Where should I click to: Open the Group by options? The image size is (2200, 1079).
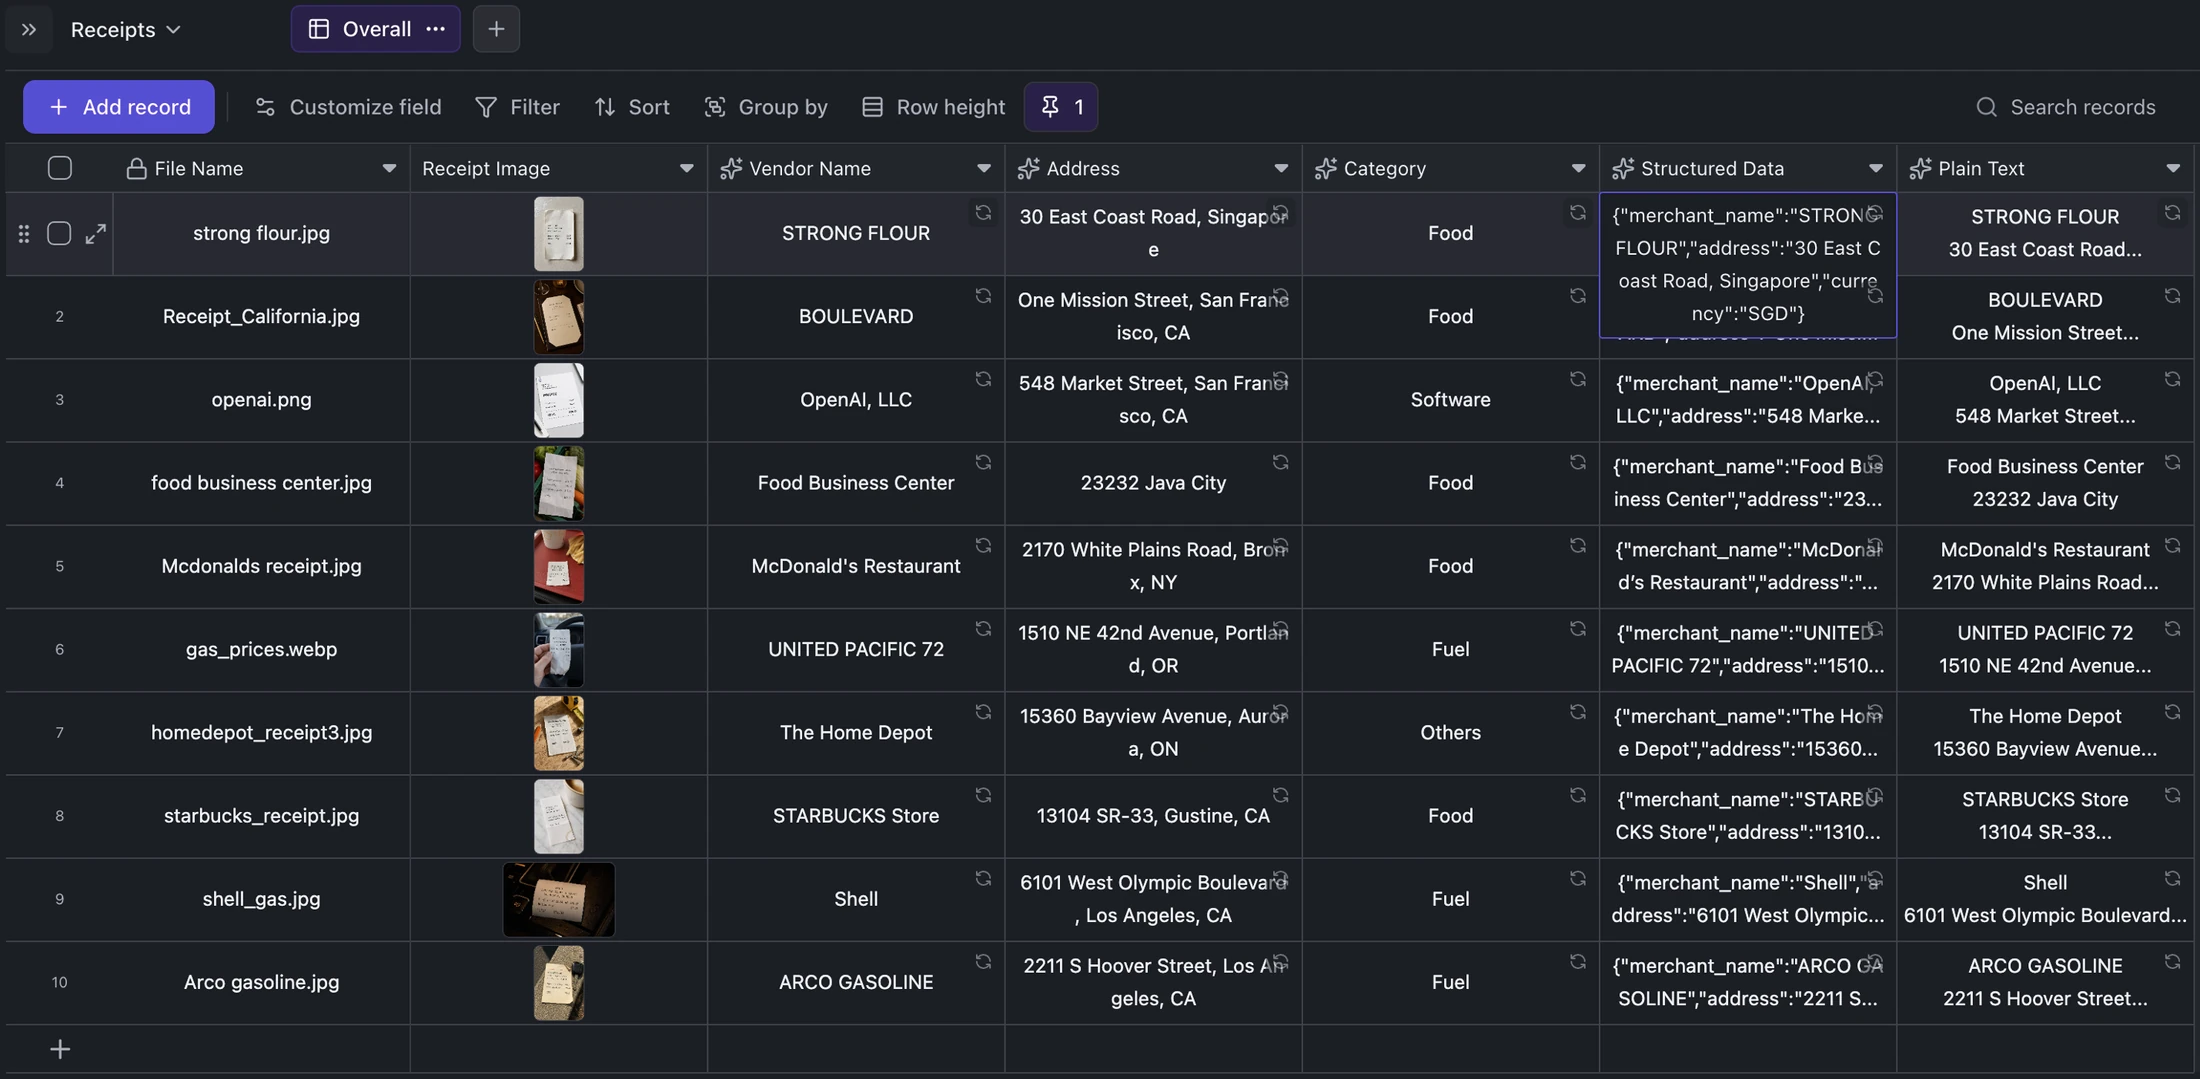coord(766,107)
